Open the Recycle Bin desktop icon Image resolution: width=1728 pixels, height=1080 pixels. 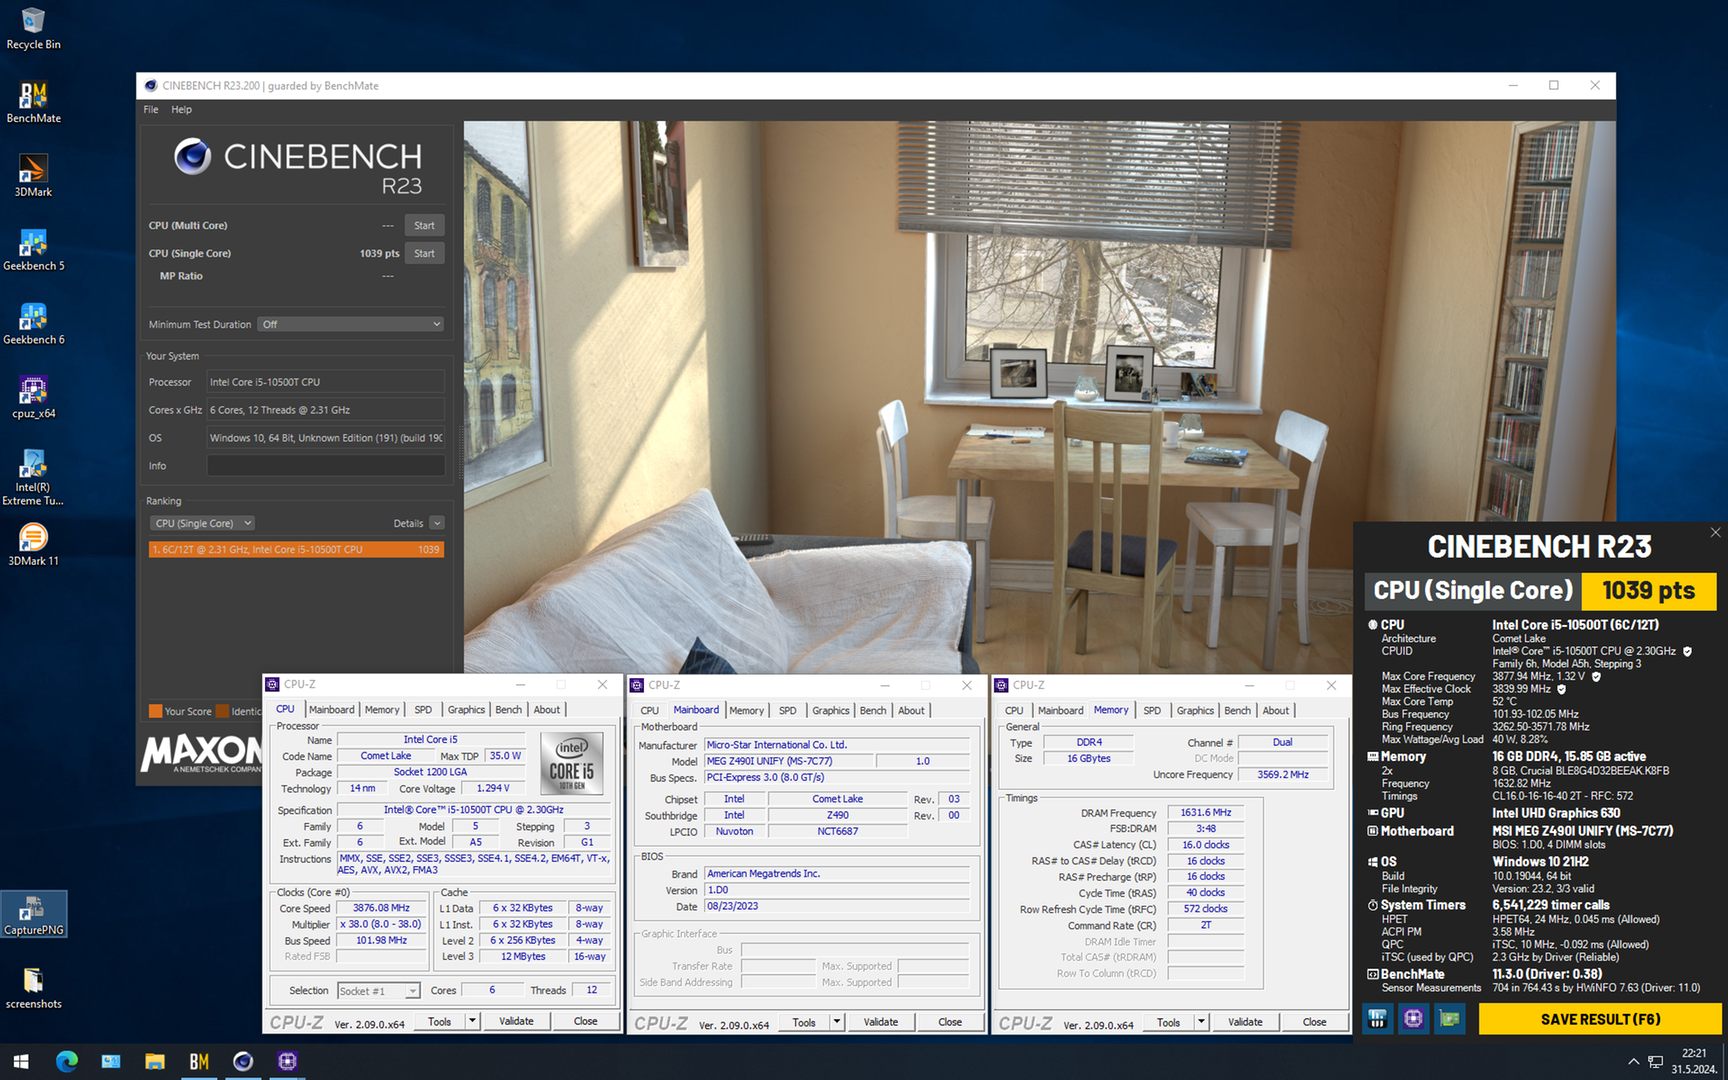[33, 28]
